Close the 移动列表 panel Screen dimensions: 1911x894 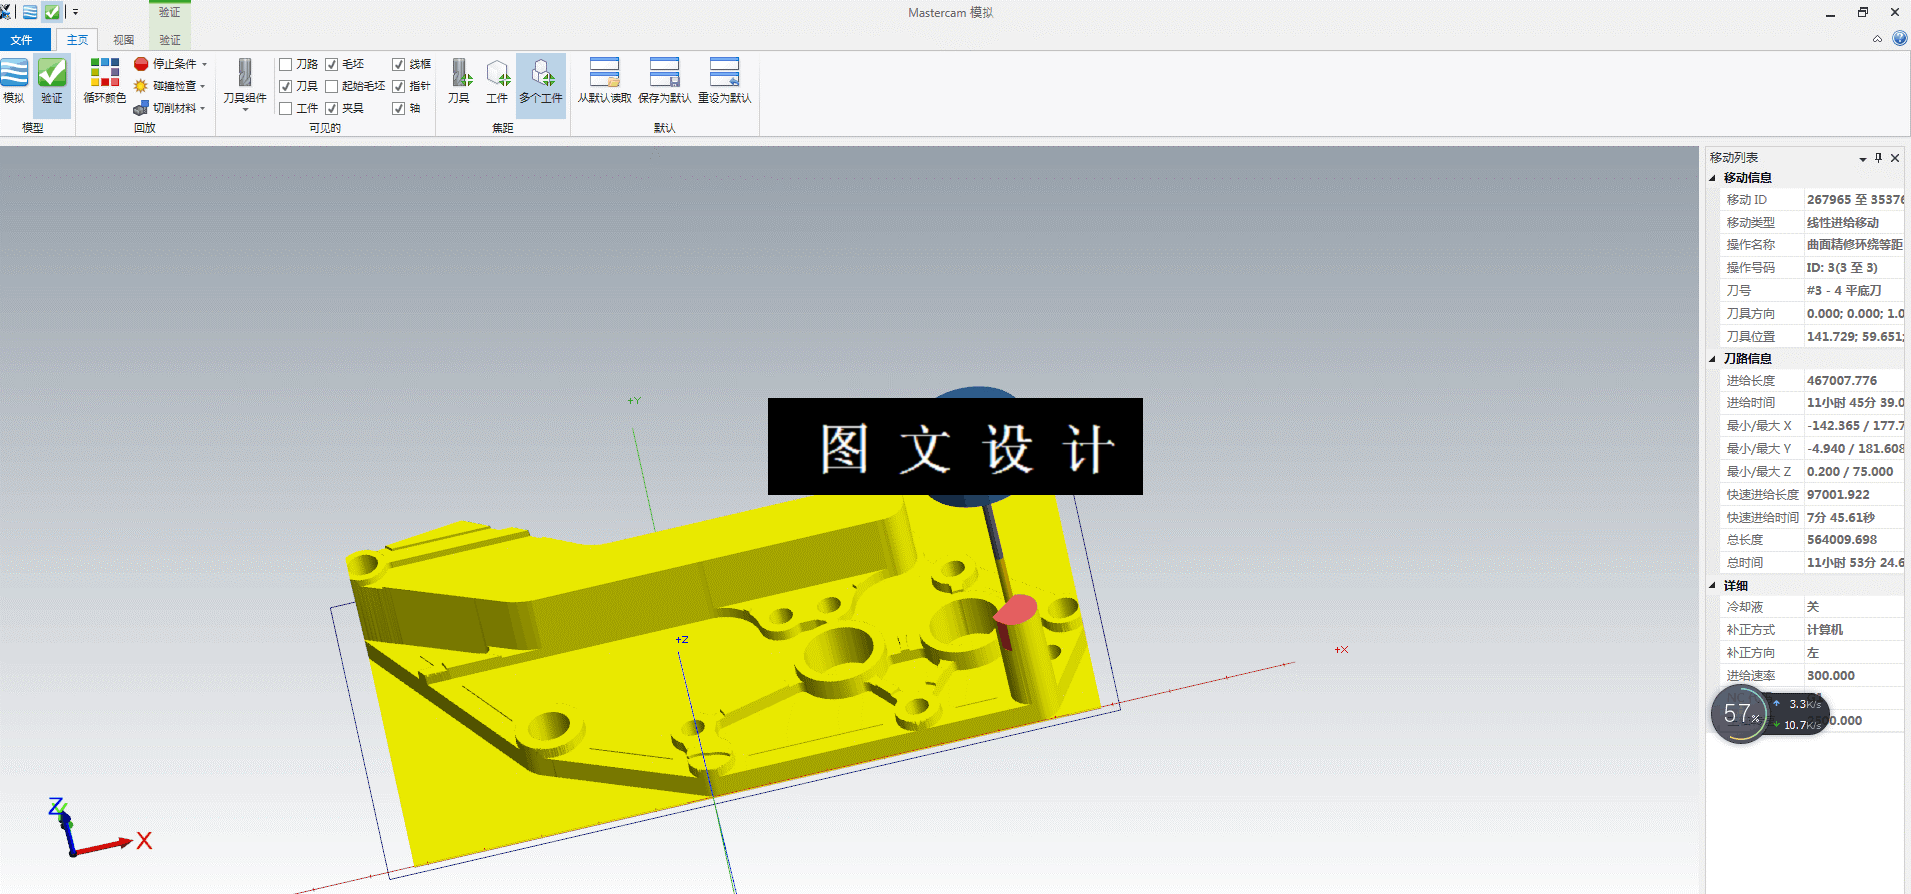1895,158
